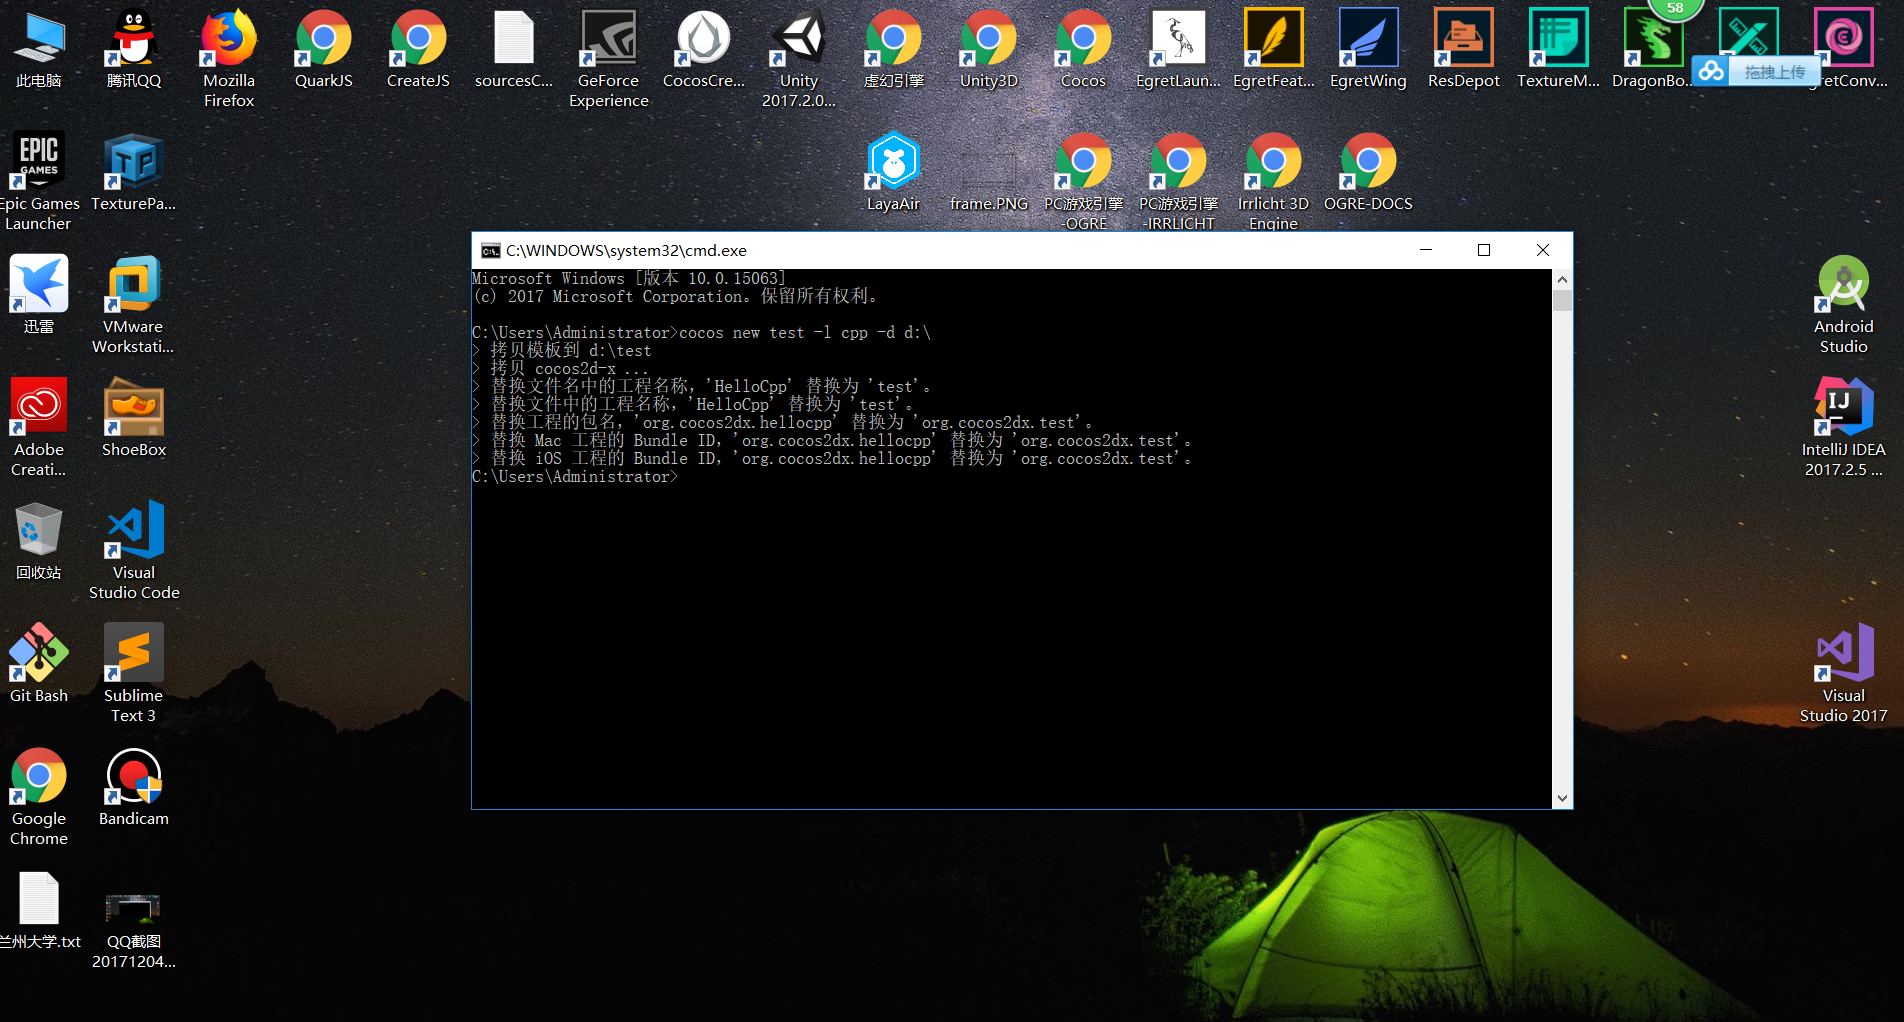Image resolution: width=1904 pixels, height=1022 pixels.
Task: Click the cmd window scrollbar down arrow
Action: click(x=1562, y=798)
